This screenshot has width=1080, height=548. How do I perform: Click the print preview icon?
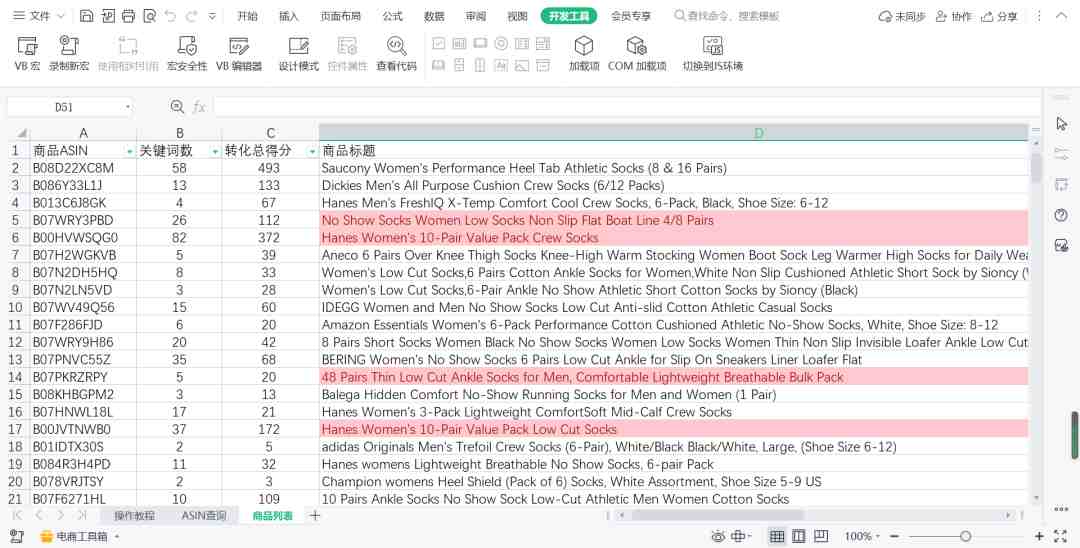point(149,16)
